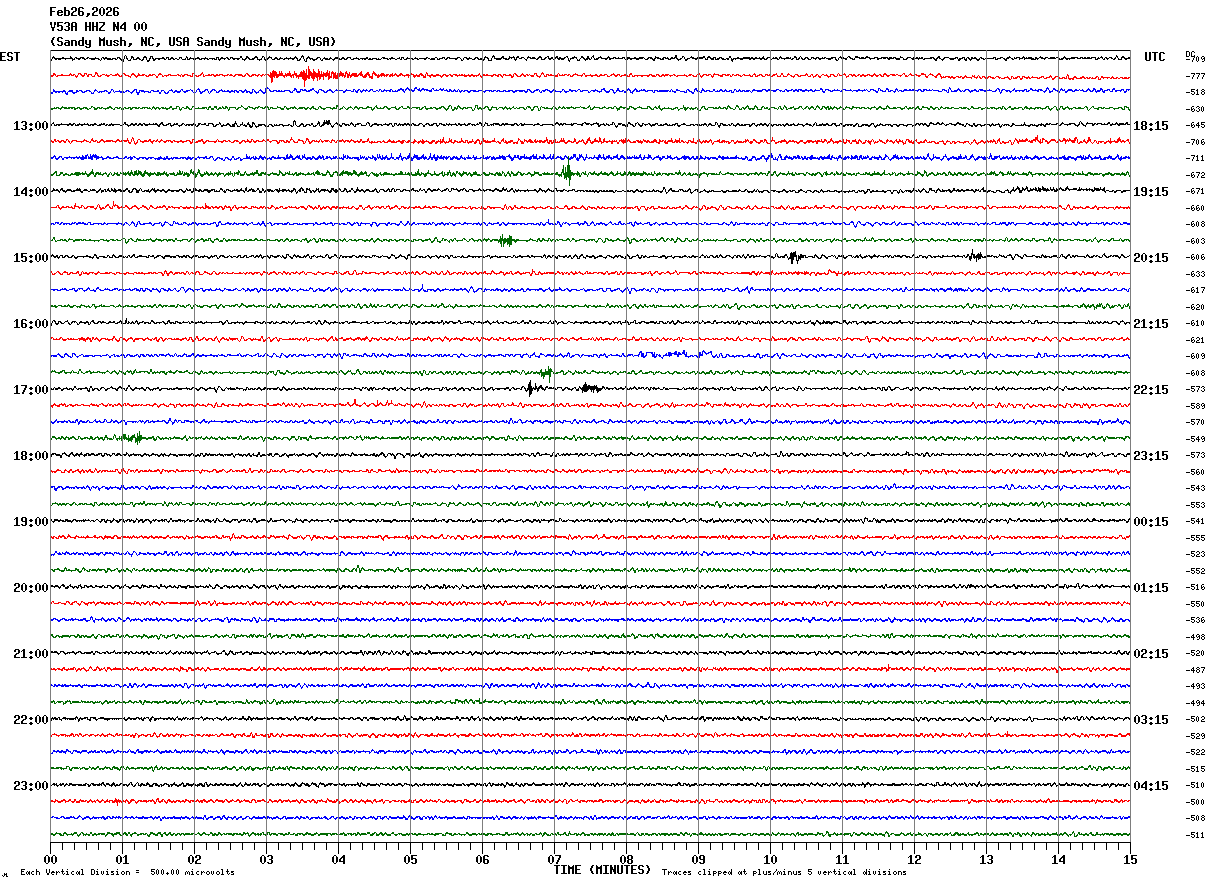Click the DC offset value -711
The image size is (1210, 886).
point(1195,159)
